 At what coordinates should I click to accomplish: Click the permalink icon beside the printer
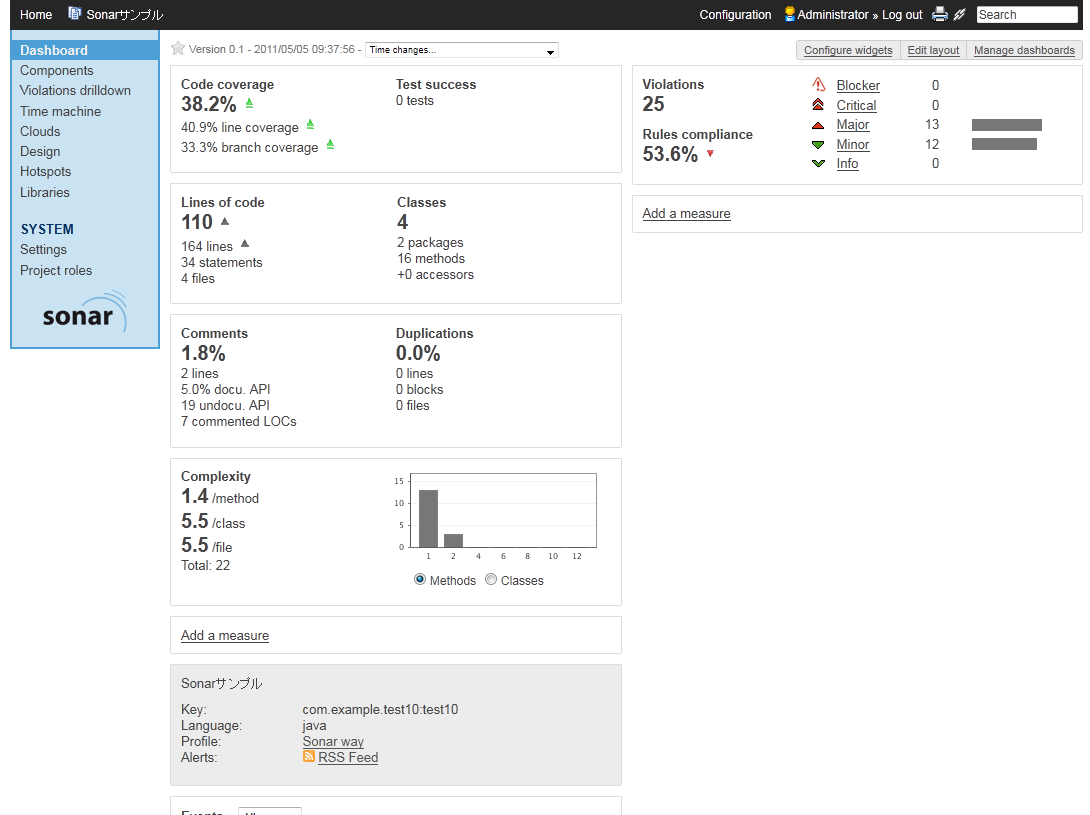(960, 14)
